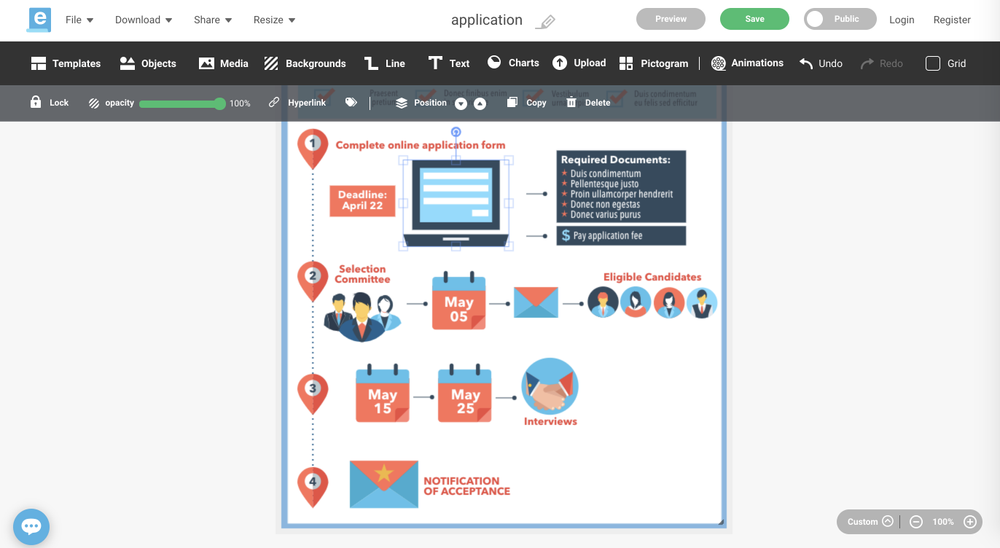Click the Register link
Image resolution: width=1000 pixels, height=548 pixels.
coord(952,20)
